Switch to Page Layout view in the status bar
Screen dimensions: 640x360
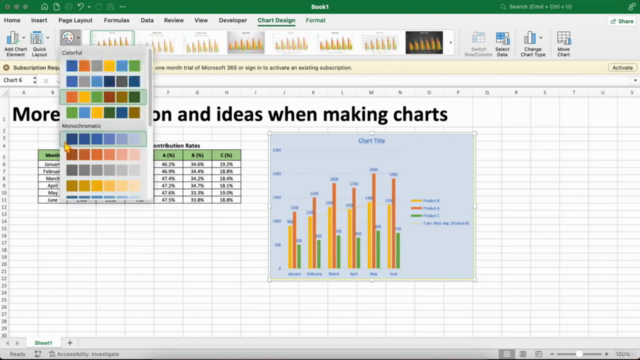[523, 354]
